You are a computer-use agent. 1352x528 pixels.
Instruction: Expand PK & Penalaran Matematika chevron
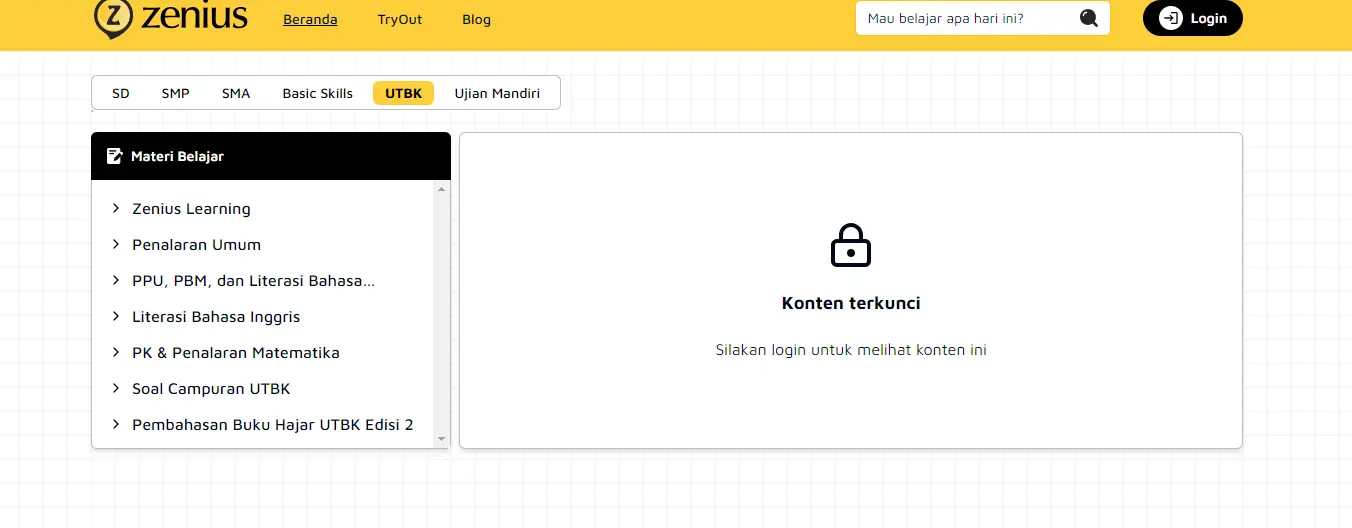(x=116, y=352)
